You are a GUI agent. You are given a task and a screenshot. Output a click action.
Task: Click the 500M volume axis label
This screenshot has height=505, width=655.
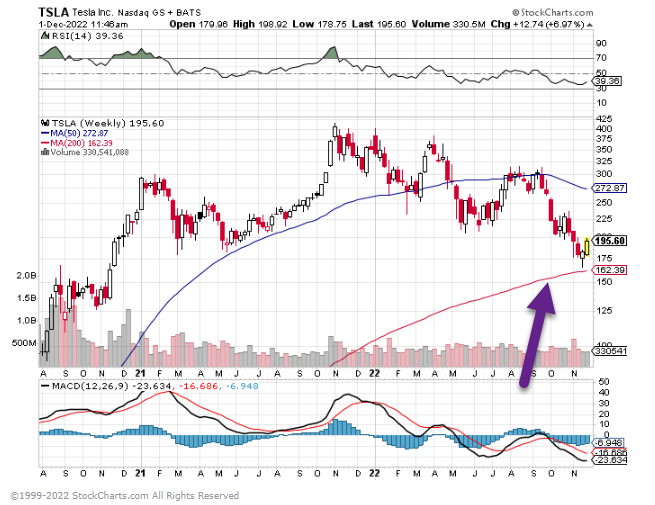point(24,343)
